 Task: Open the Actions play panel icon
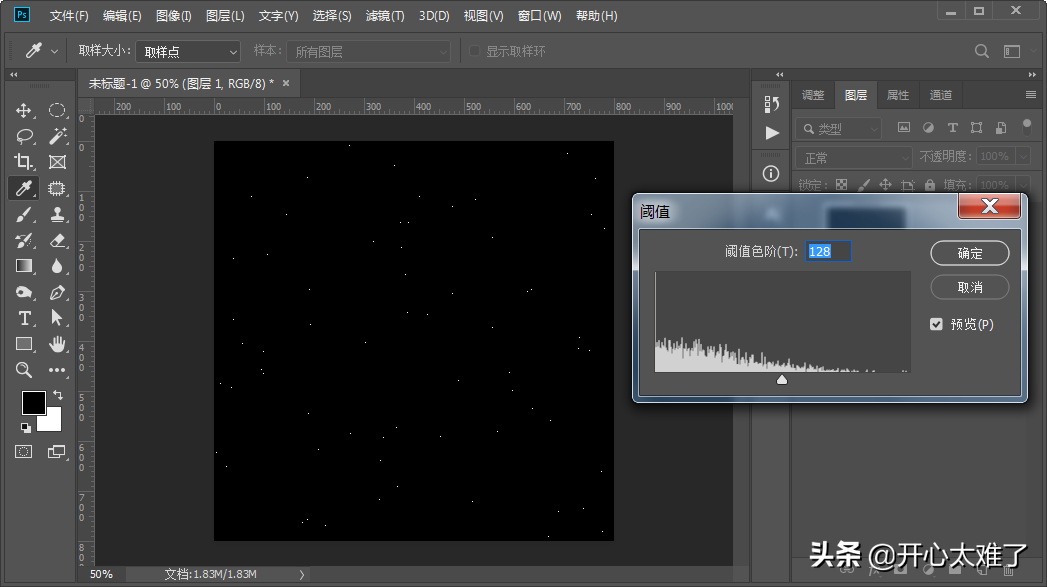point(772,133)
